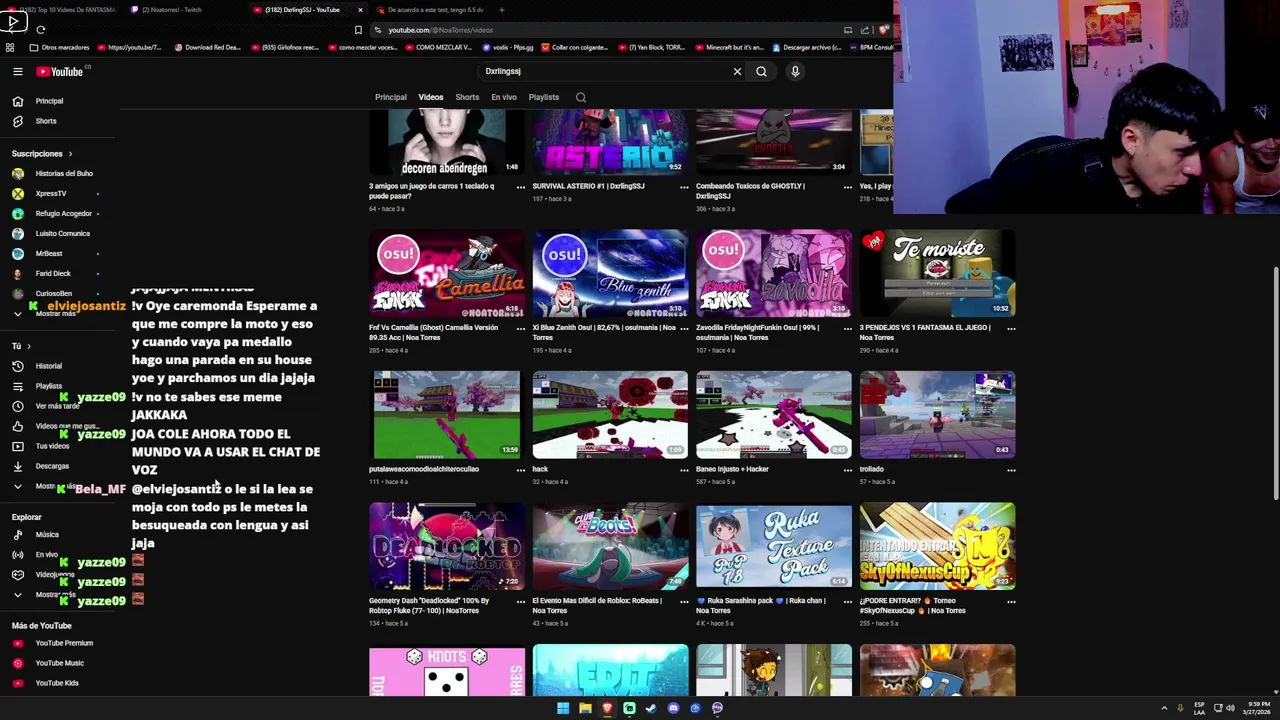Screen dimensions: 1280x720
Task: Open options menu for Zavodila Osu video
Action: click(847, 328)
